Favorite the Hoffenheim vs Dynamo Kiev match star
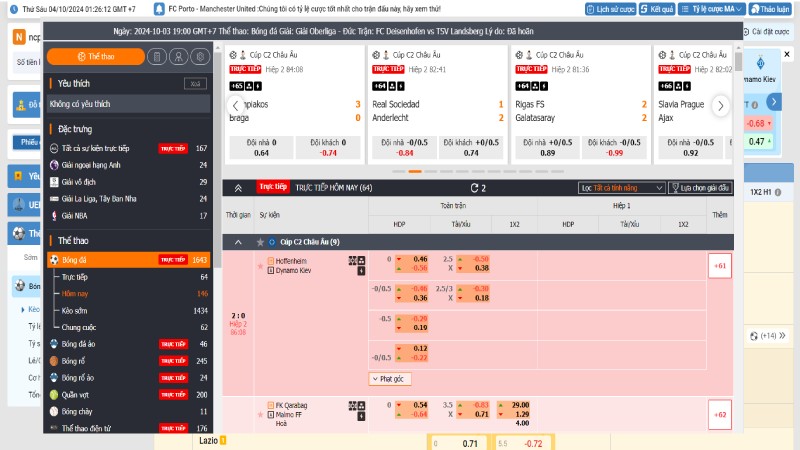This screenshot has height=450, width=800. pyautogui.click(x=260, y=266)
